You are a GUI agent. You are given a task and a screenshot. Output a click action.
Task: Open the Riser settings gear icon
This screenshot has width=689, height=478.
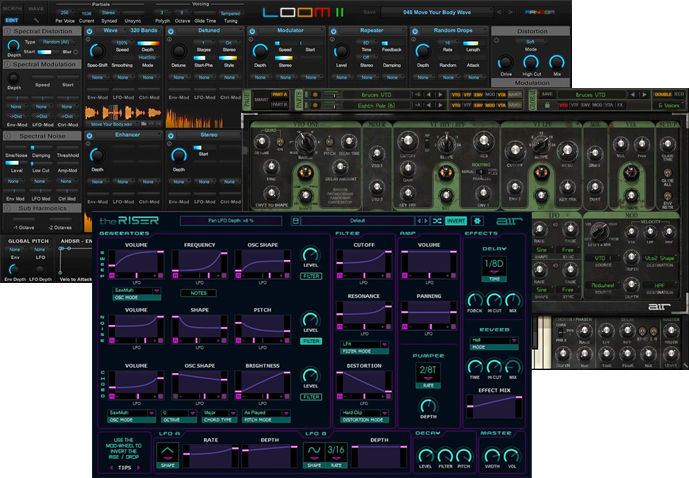tap(477, 221)
